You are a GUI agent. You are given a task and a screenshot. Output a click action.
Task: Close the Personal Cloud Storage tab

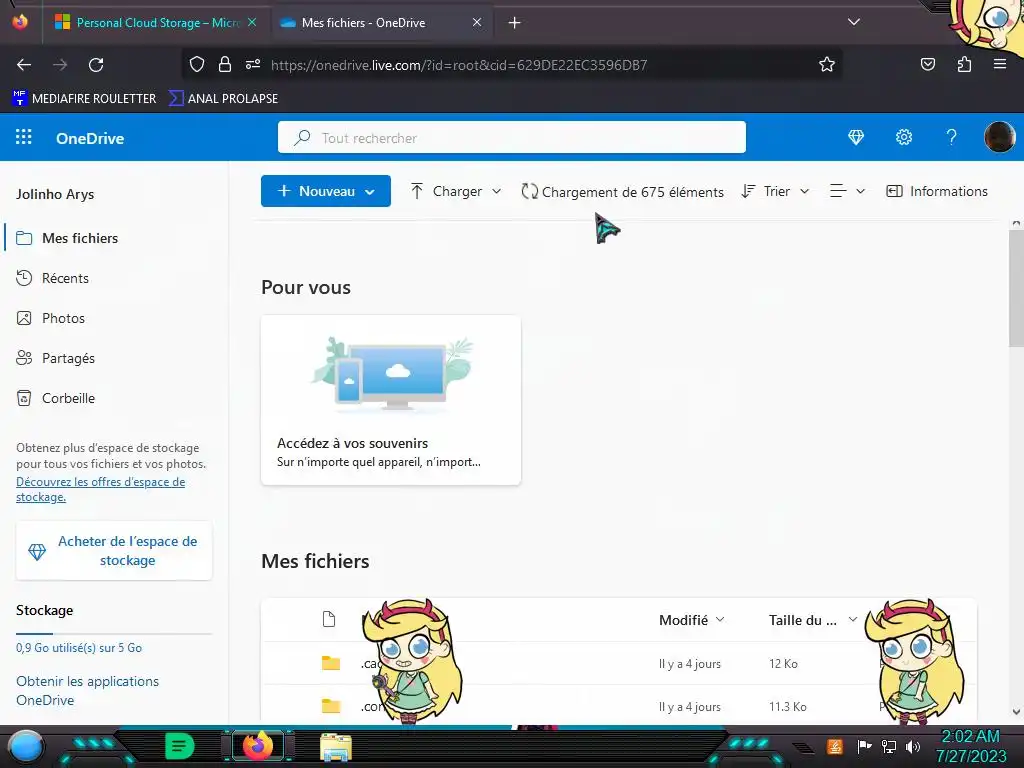point(252,22)
